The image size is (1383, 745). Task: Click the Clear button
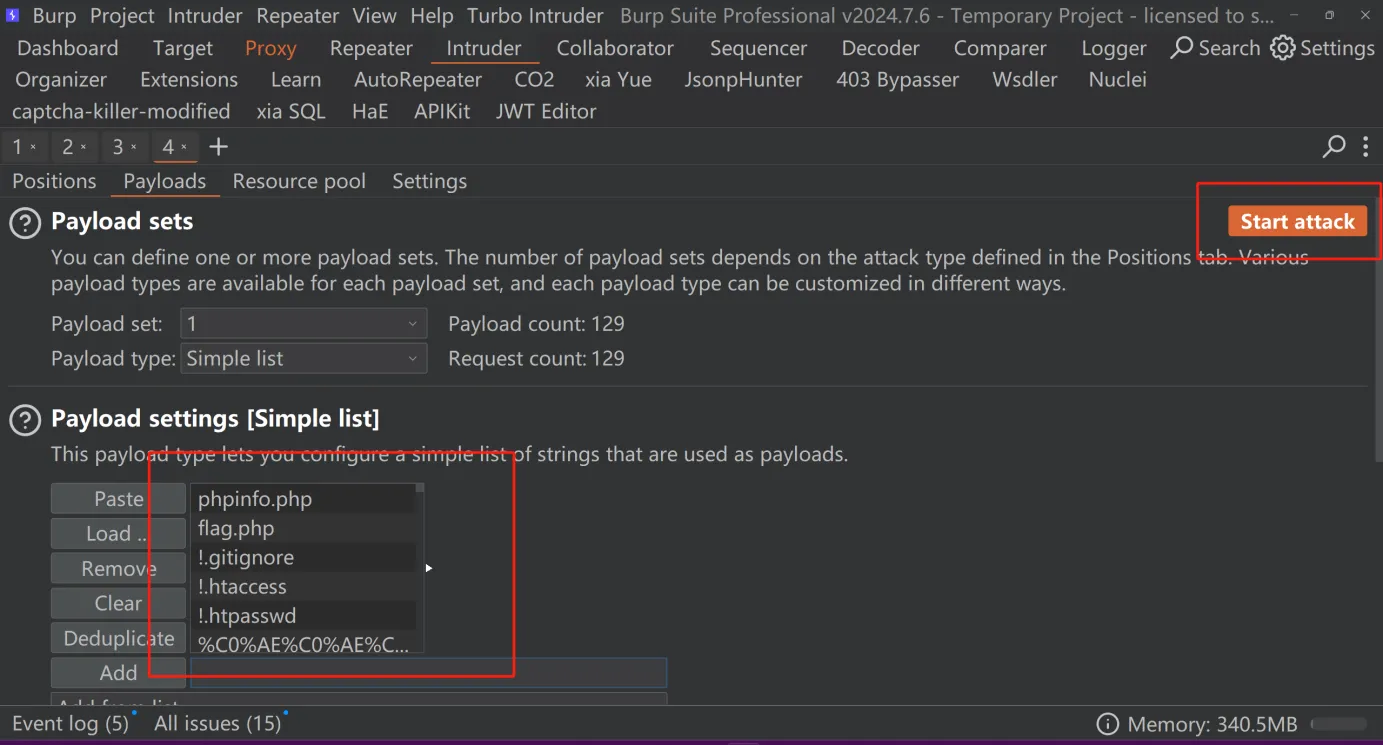(118, 604)
